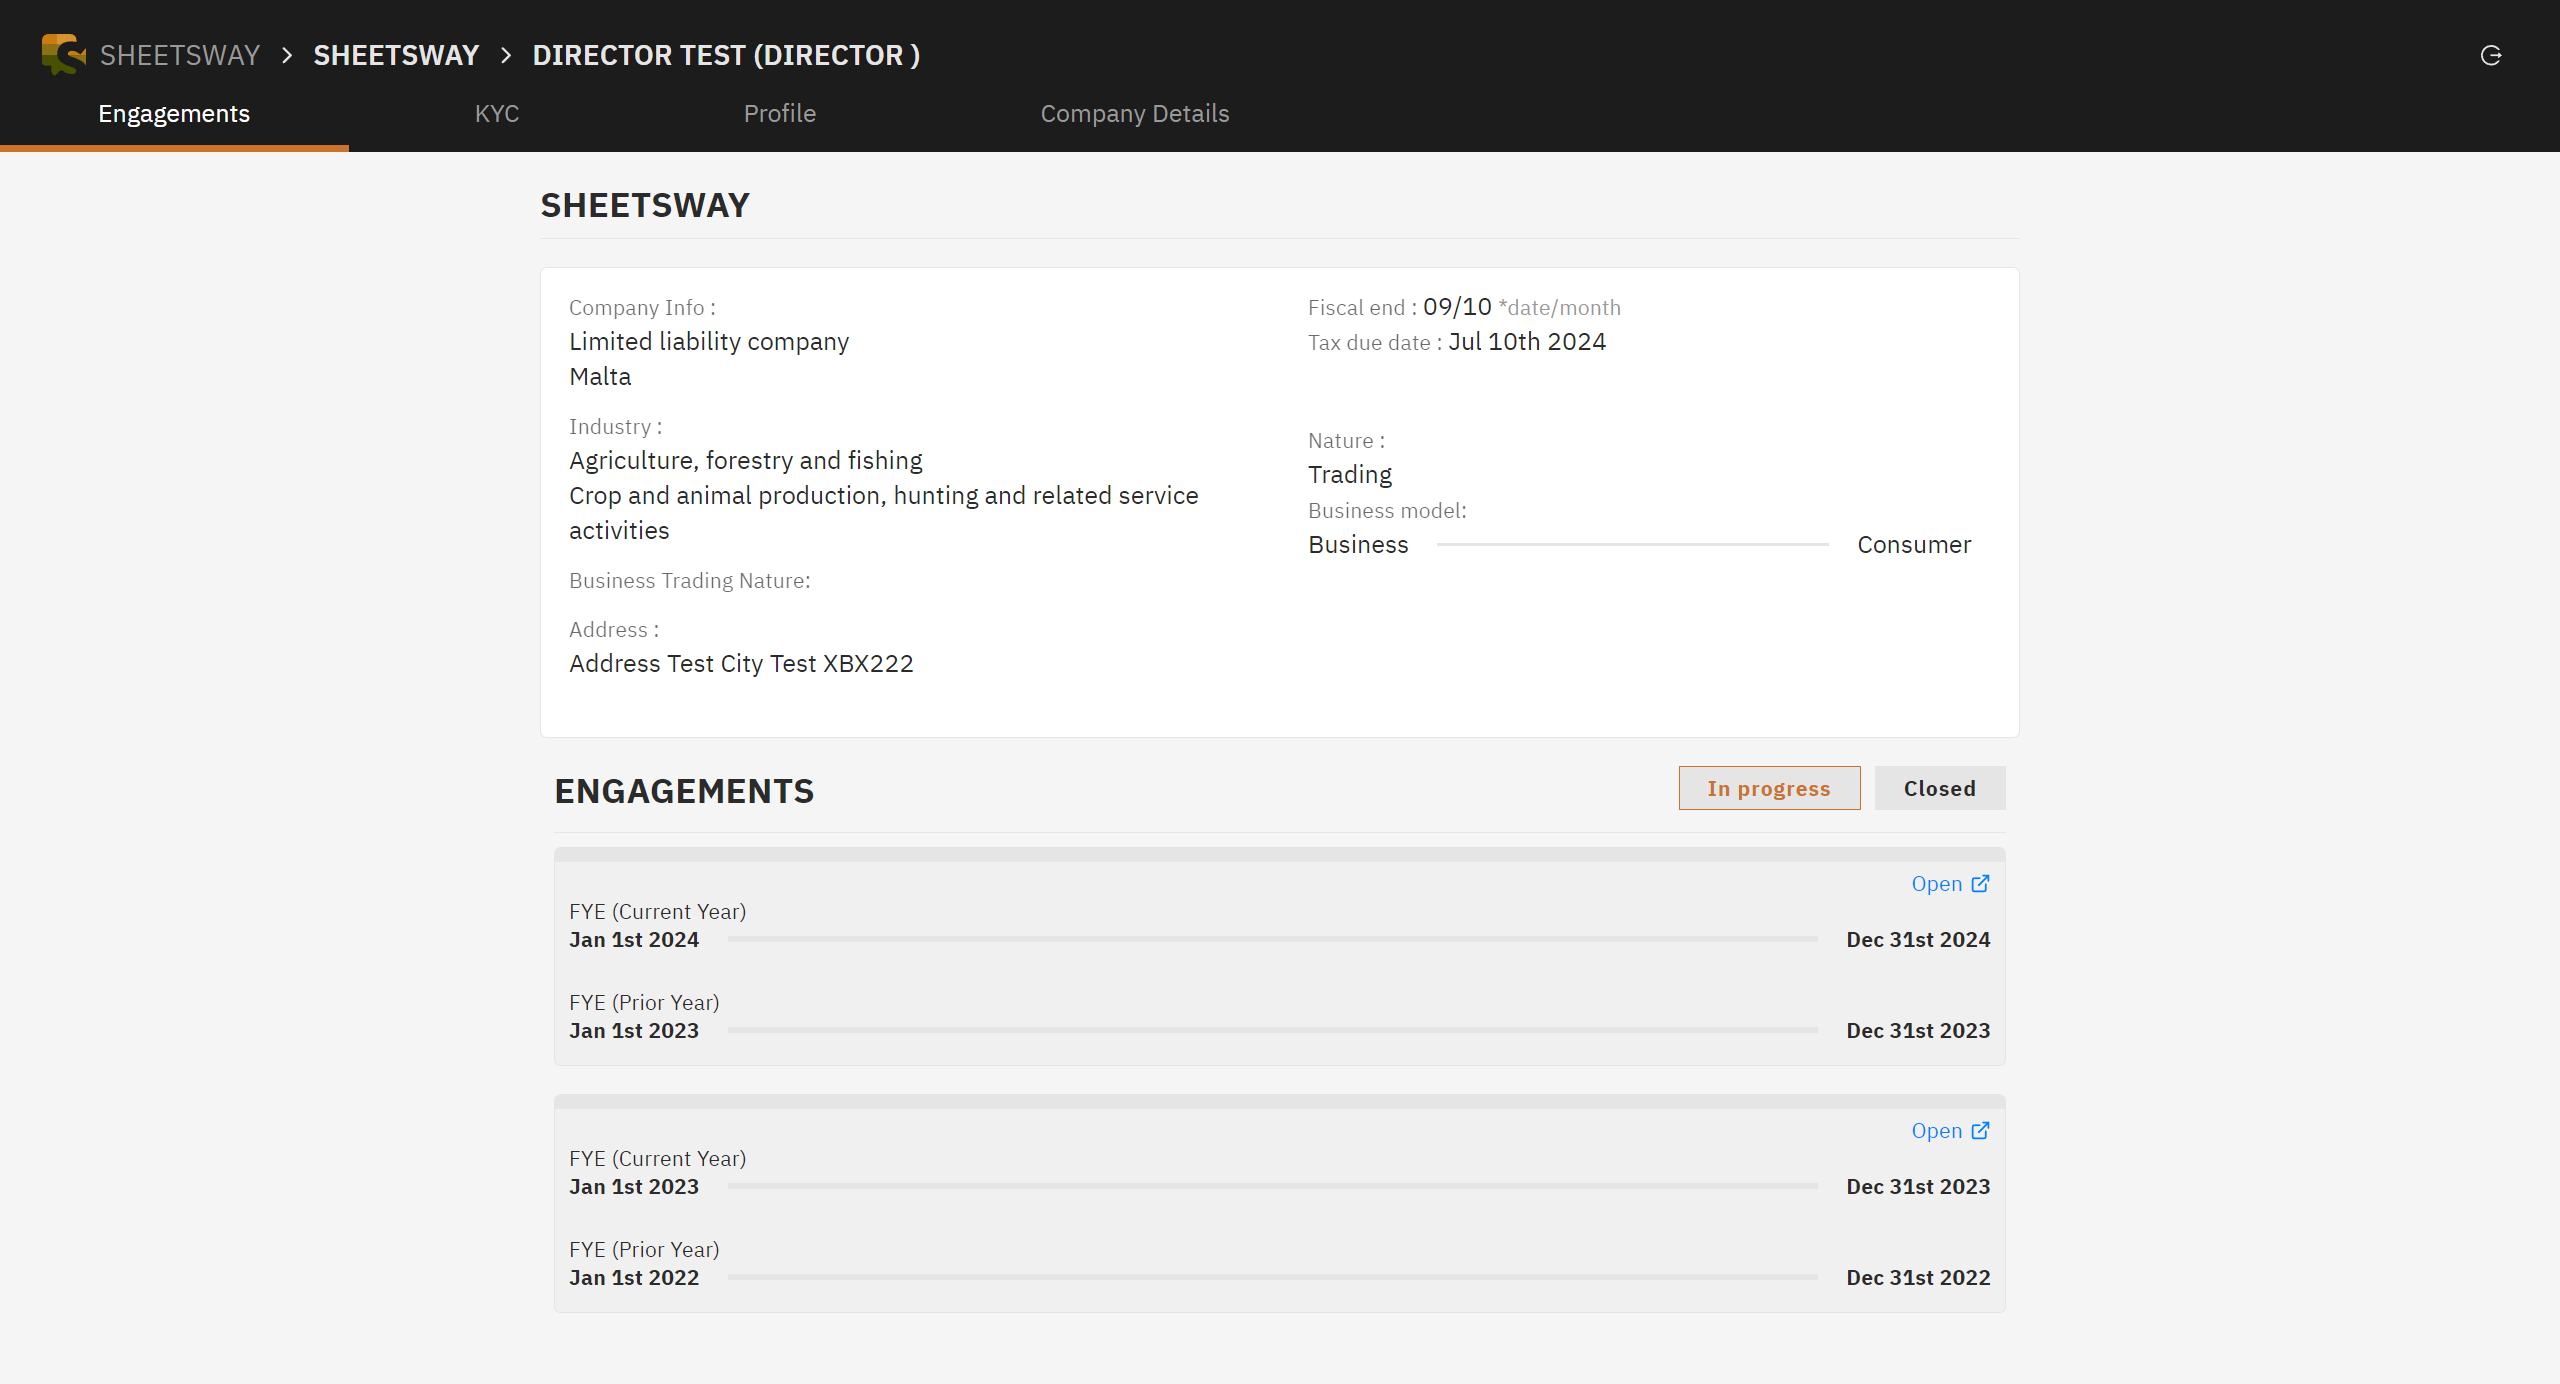The height and width of the screenshot is (1384, 2560).
Task: Click the tax due date 'Jul 10th 2024'
Action: (1527, 342)
